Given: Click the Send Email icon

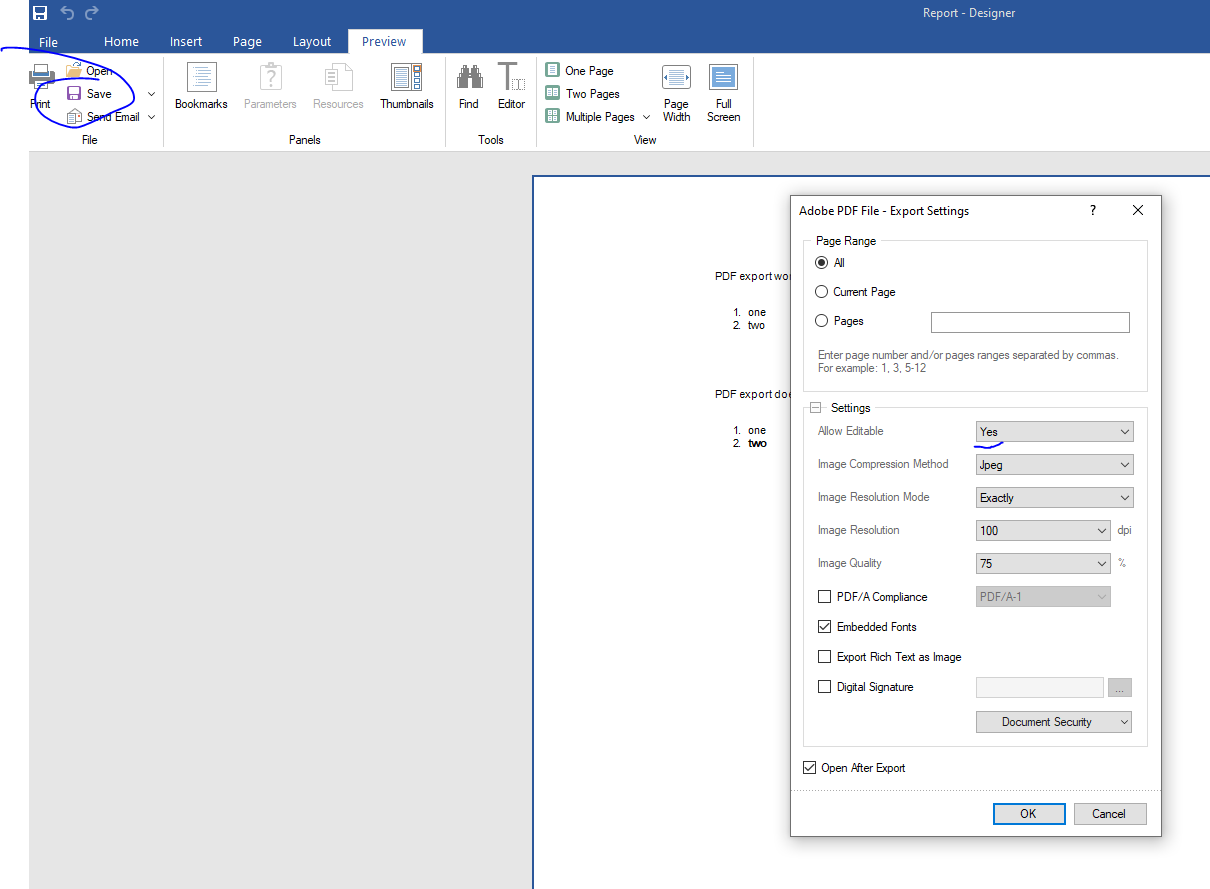Looking at the screenshot, I should (x=75, y=117).
